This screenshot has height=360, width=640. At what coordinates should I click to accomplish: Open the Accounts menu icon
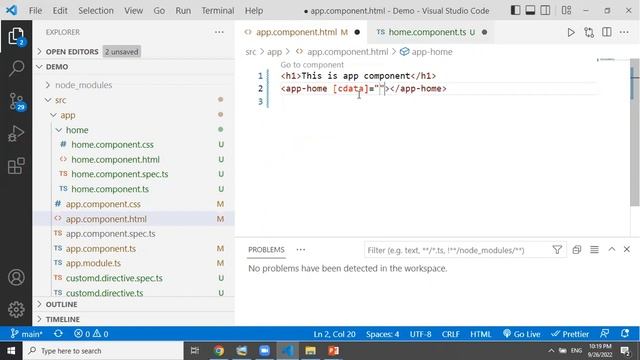(16, 278)
